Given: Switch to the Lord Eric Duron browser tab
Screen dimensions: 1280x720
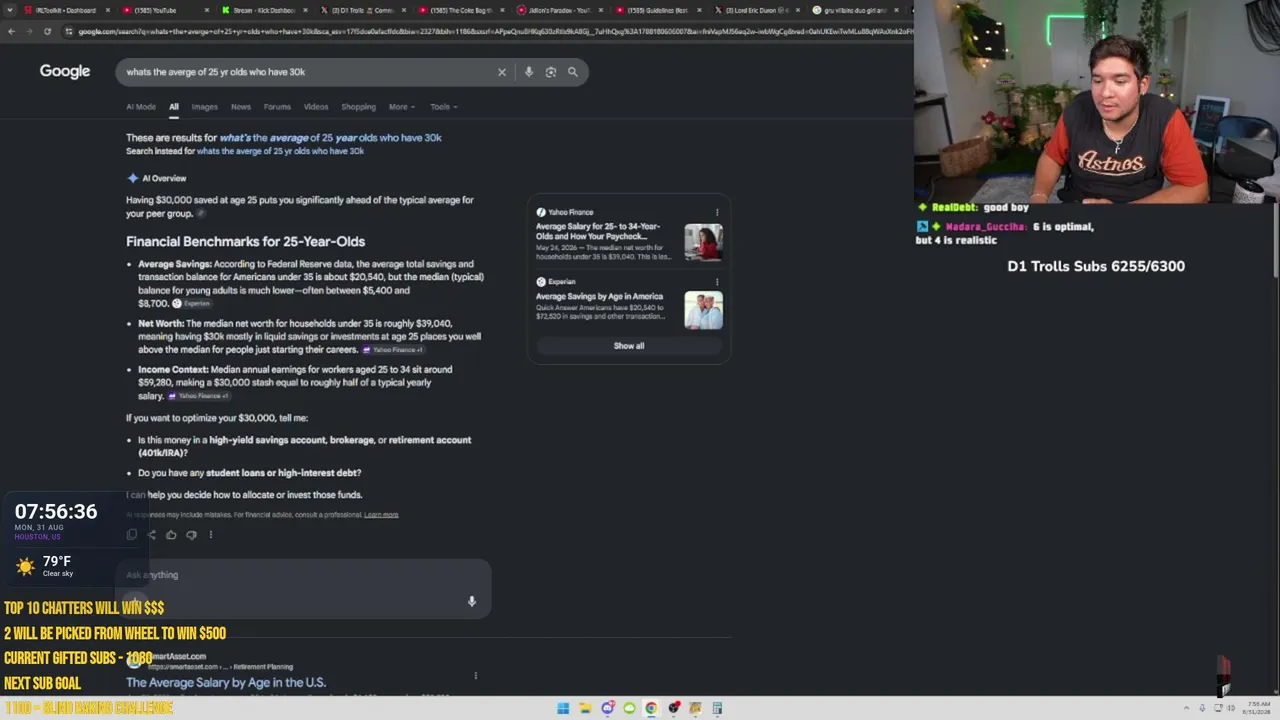Looking at the screenshot, I should [755, 10].
